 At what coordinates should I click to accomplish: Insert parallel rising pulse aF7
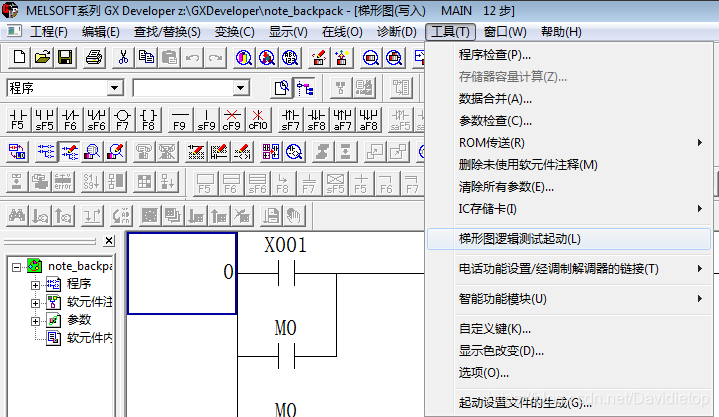[342, 120]
